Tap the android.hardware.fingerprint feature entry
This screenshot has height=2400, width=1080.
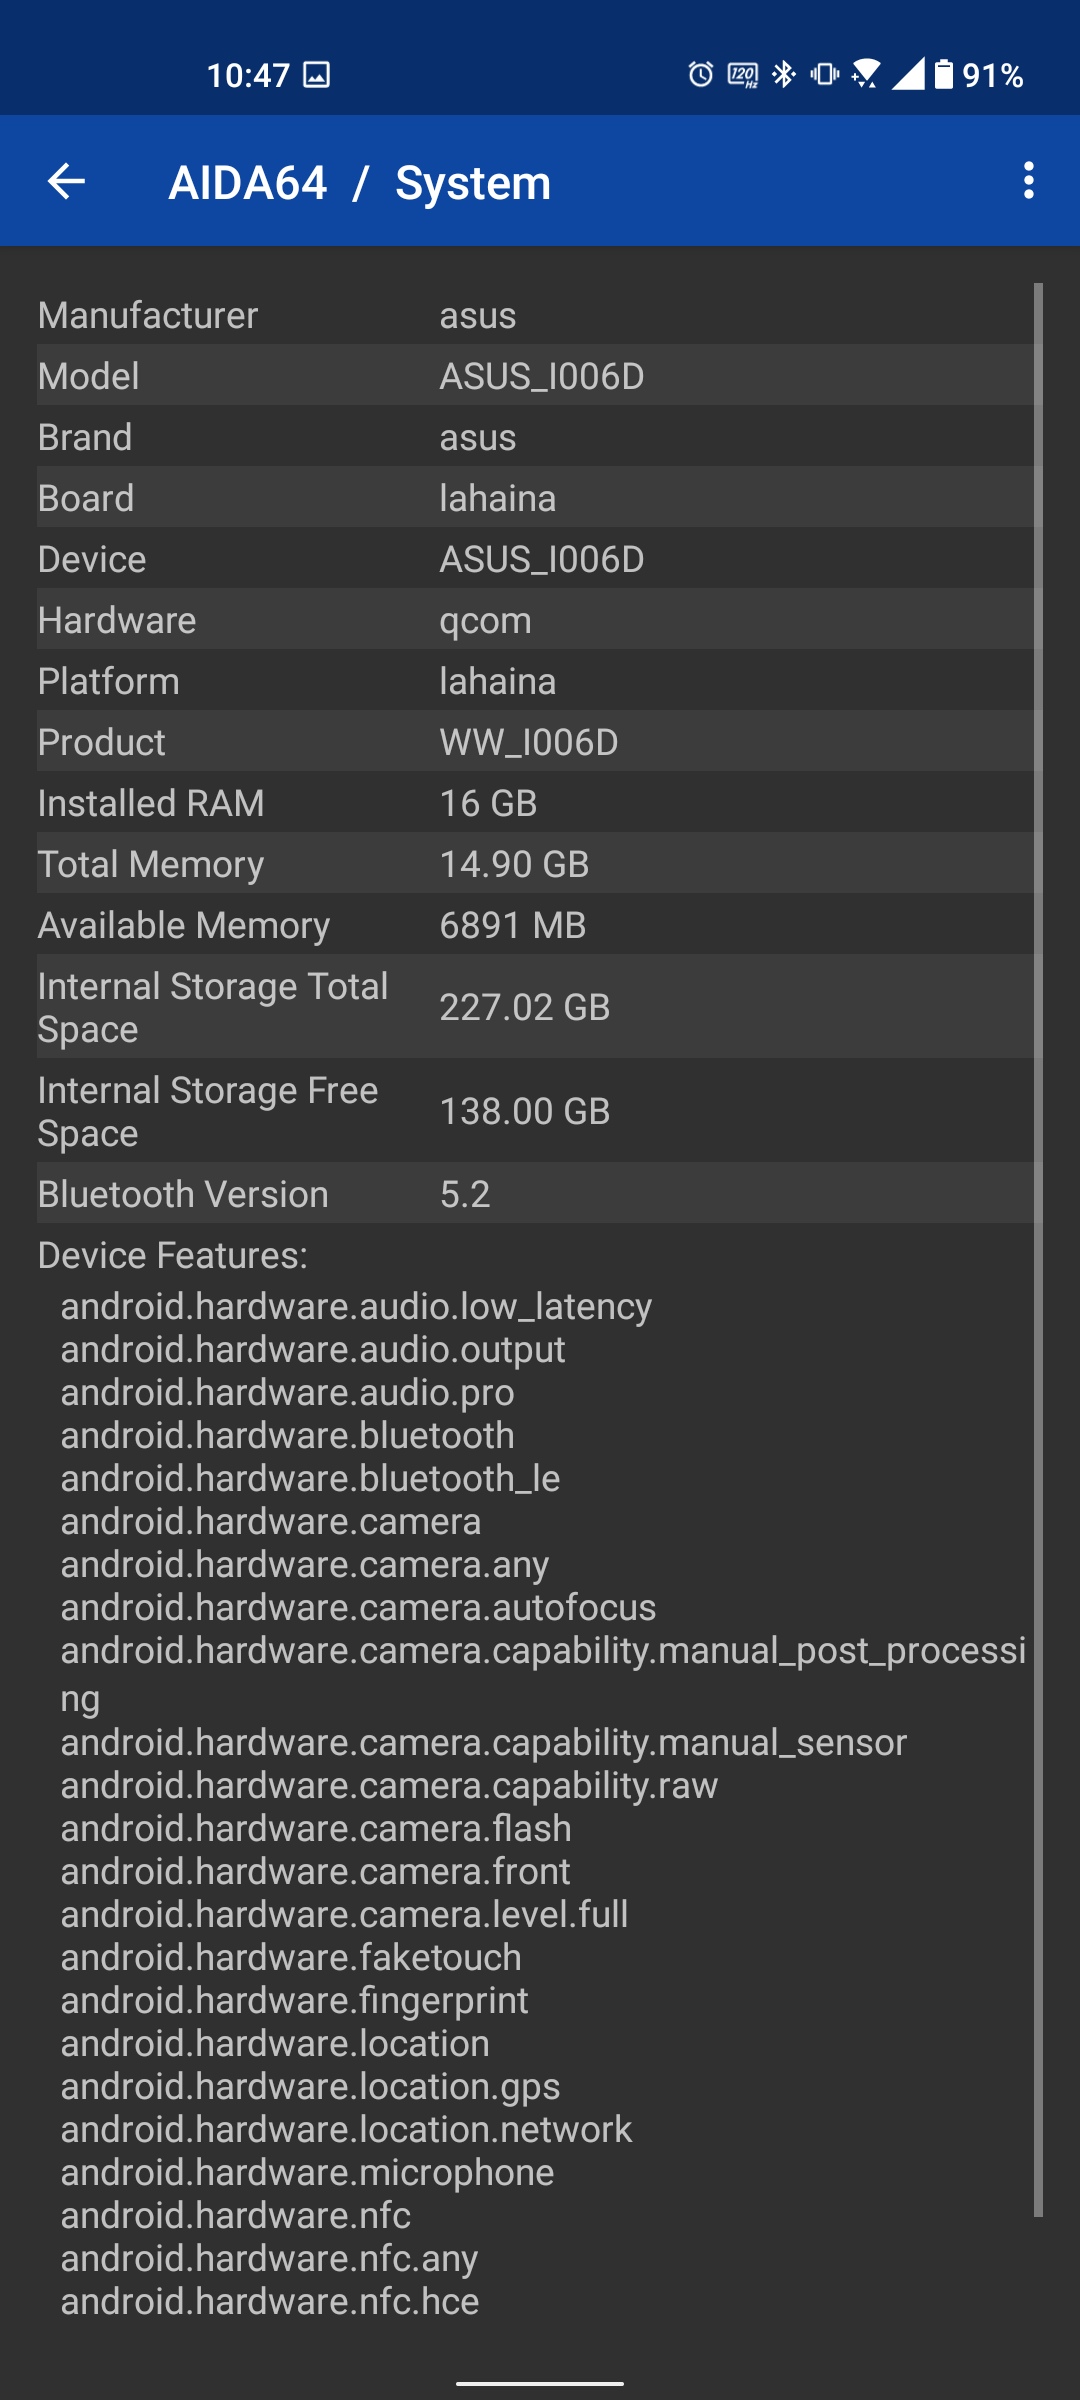tap(294, 2000)
